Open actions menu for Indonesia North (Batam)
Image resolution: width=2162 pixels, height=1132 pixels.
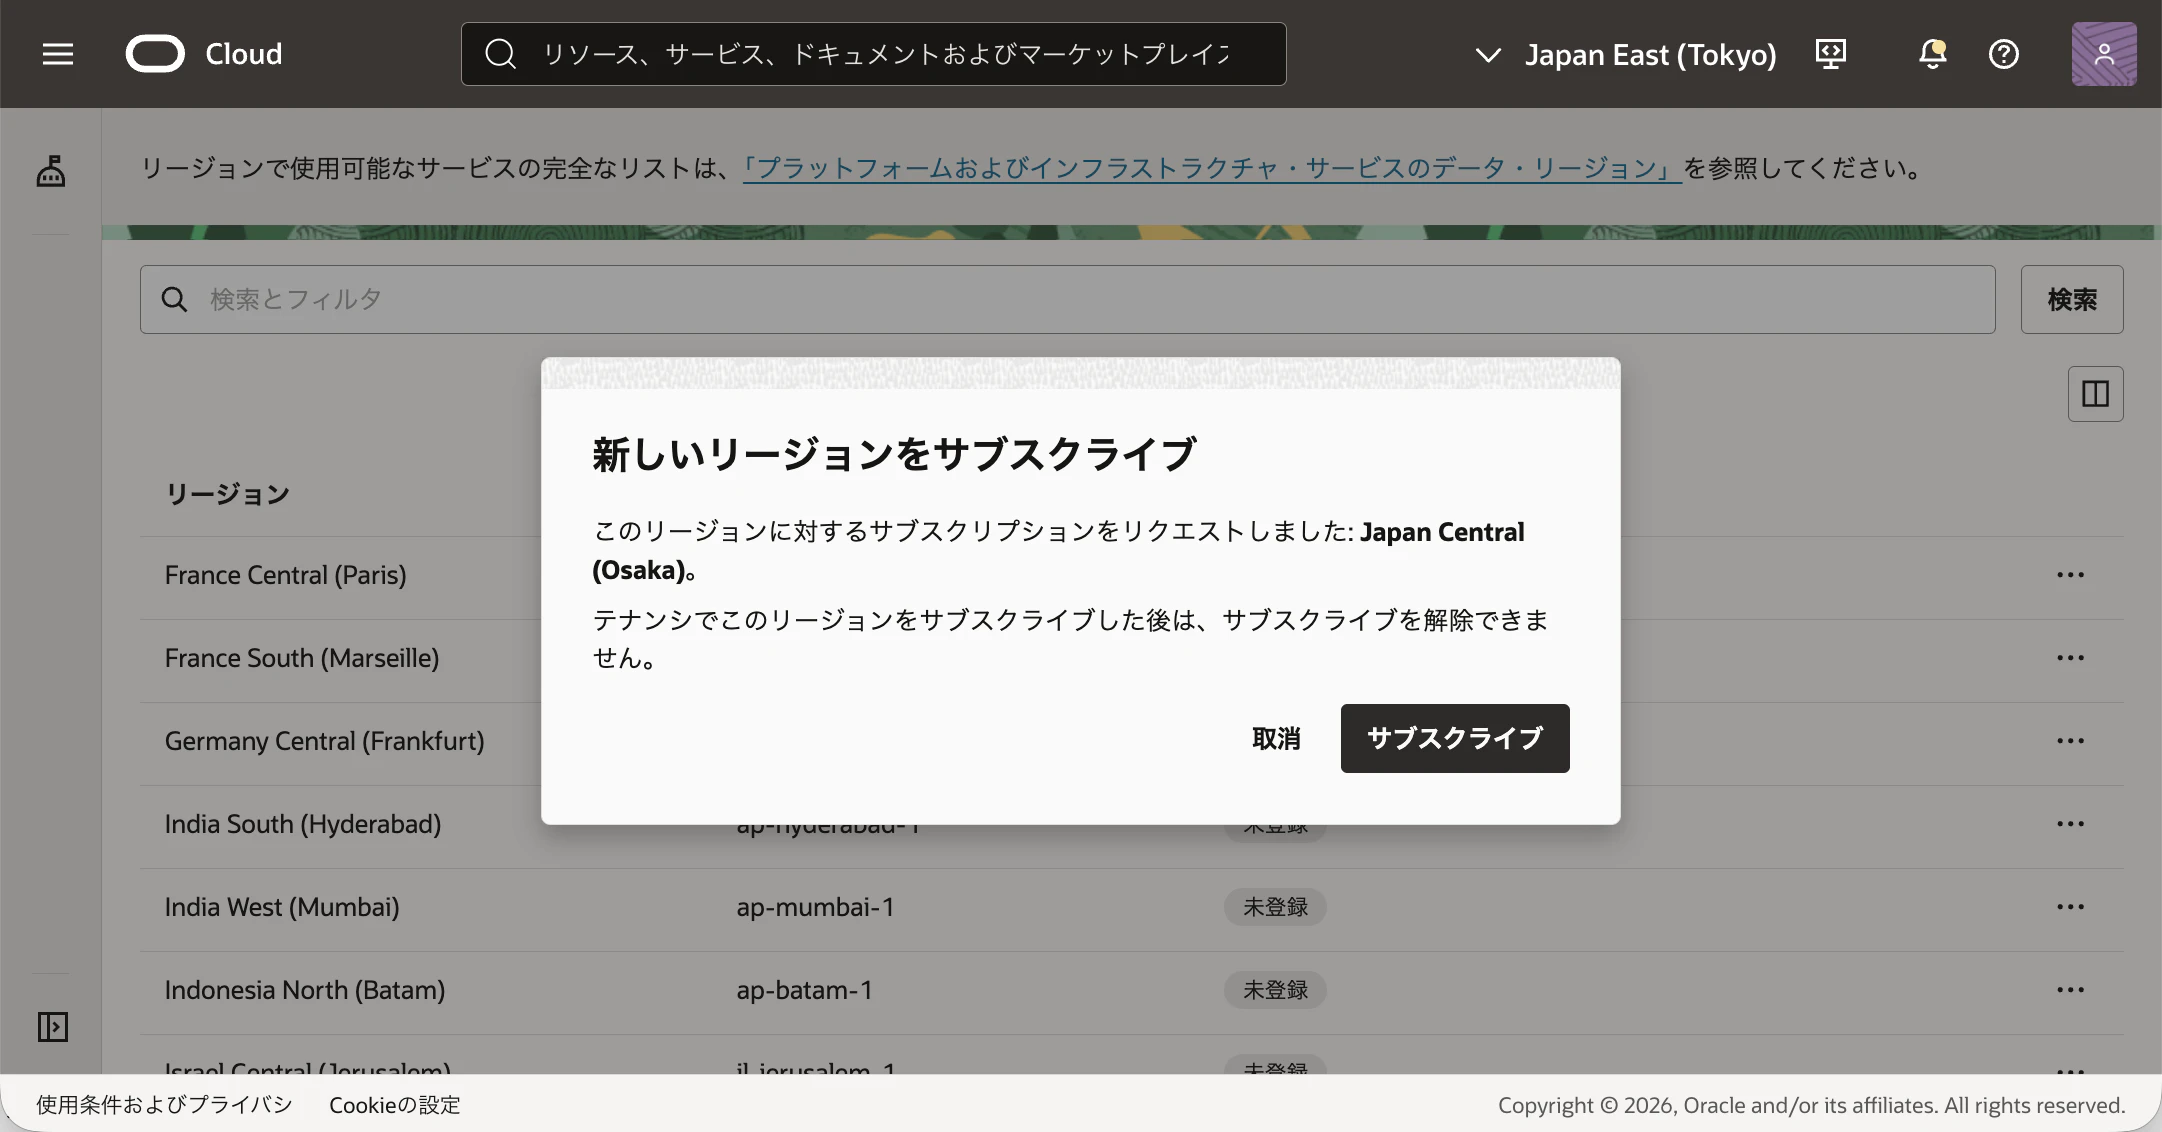[2070, 990]
